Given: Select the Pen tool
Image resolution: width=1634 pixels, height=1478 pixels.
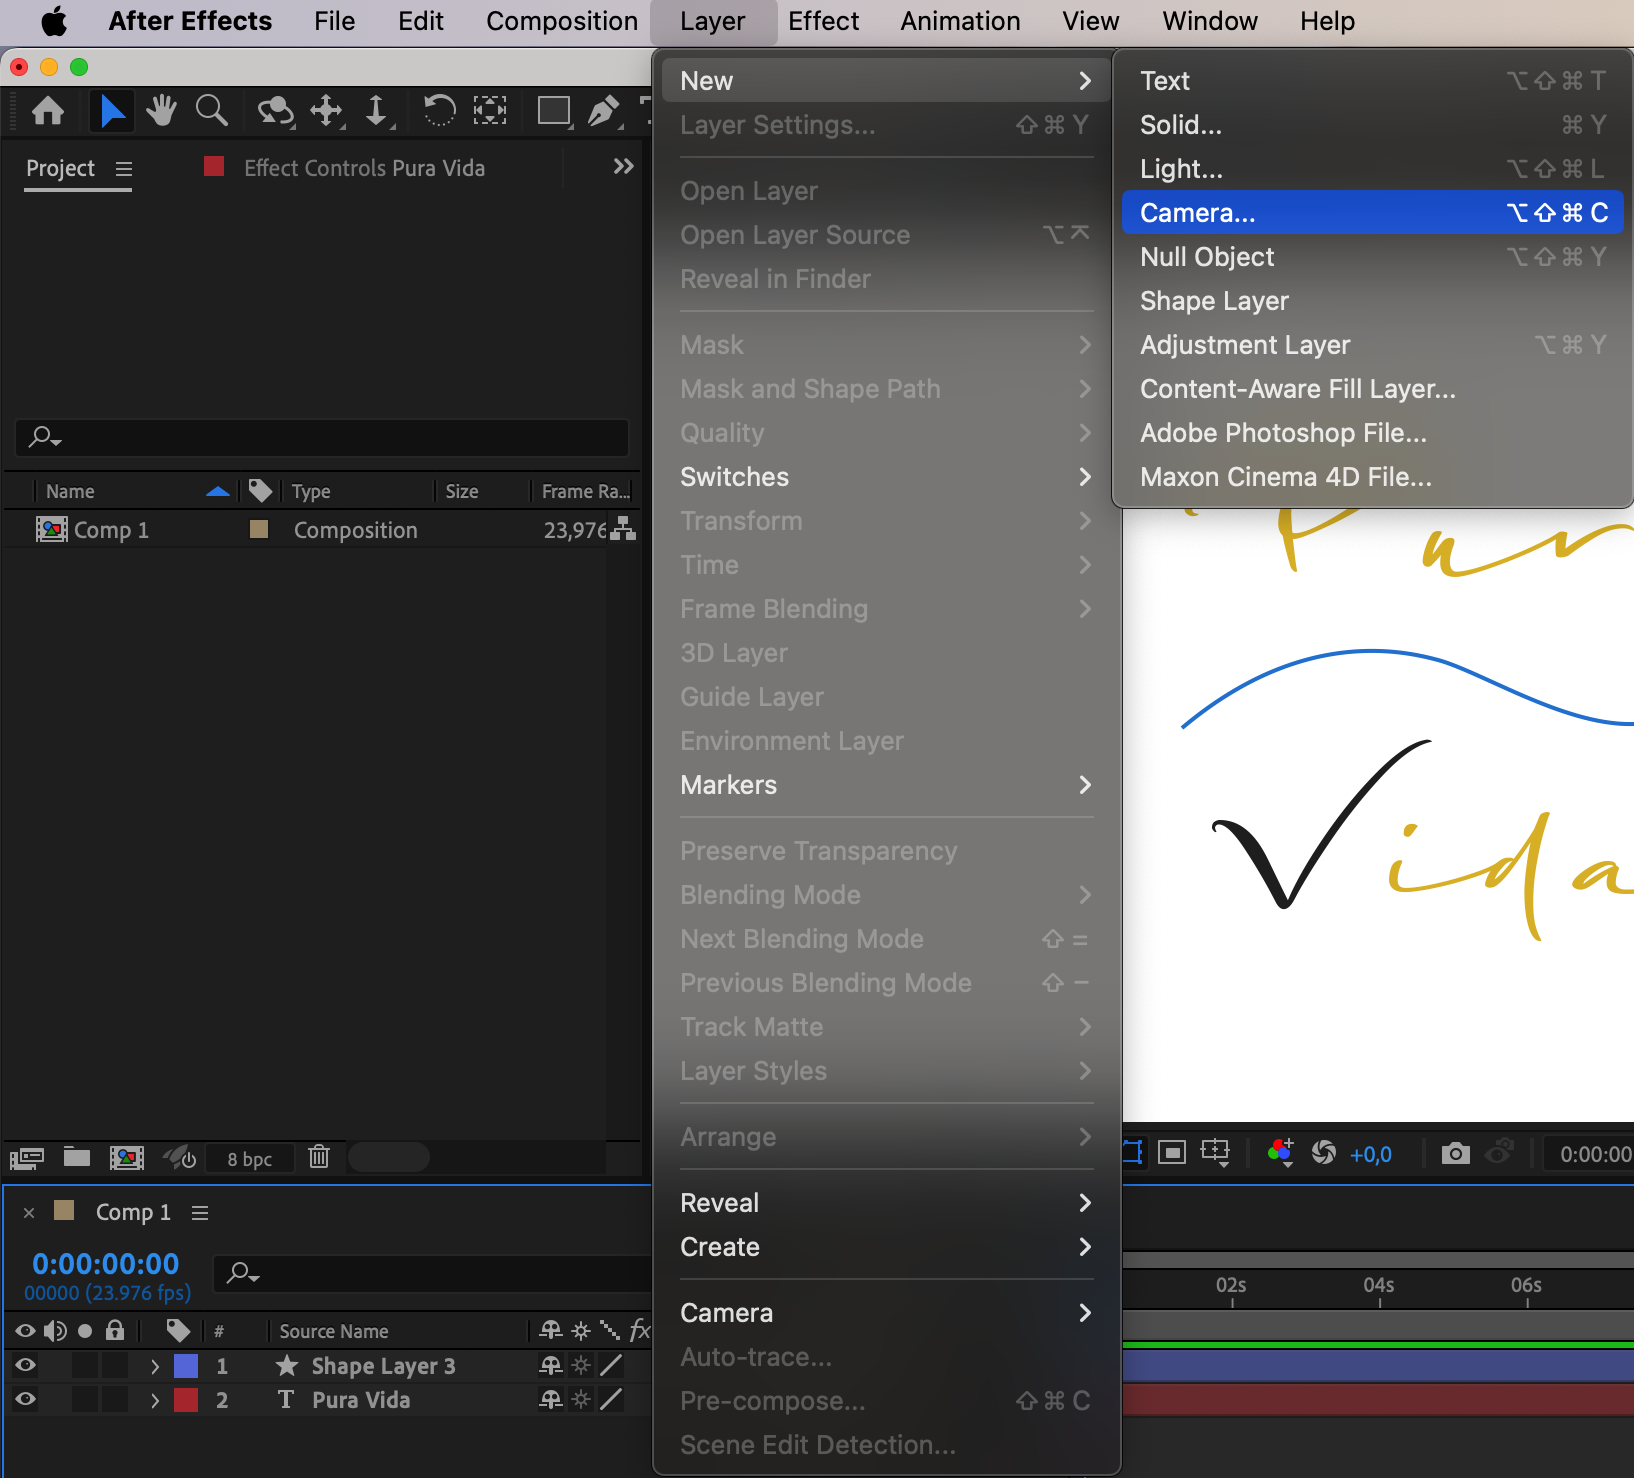Looking at the screenshot, I should (x=604, y=110).
